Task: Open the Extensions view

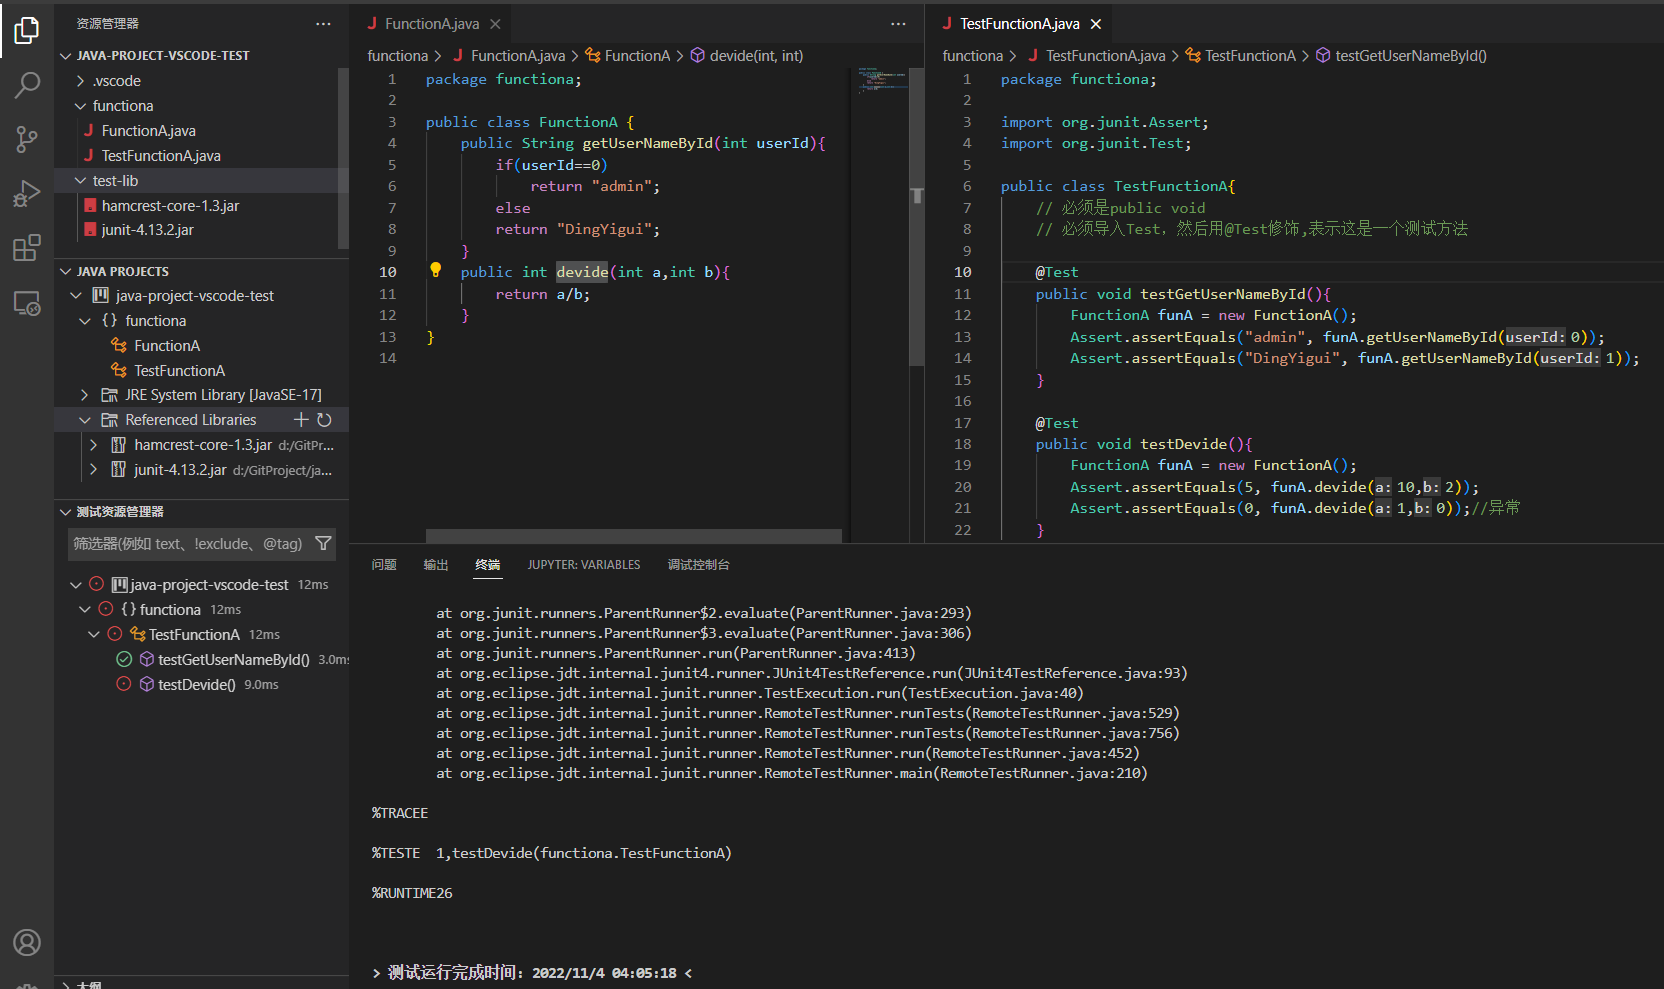Action: pos(27,247)
